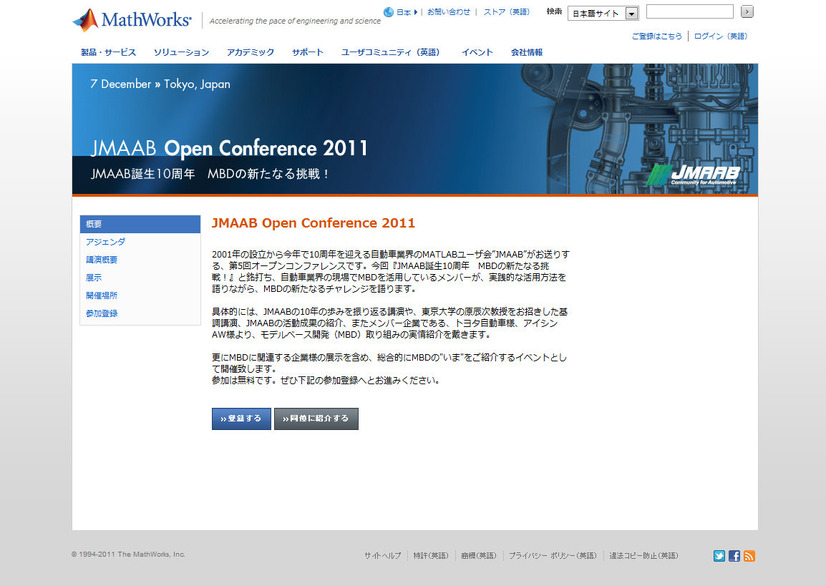The height and width of the screenshot is (586, 826).
Task: Open the 日本 country selector
Action: click(x=407, y=12)
